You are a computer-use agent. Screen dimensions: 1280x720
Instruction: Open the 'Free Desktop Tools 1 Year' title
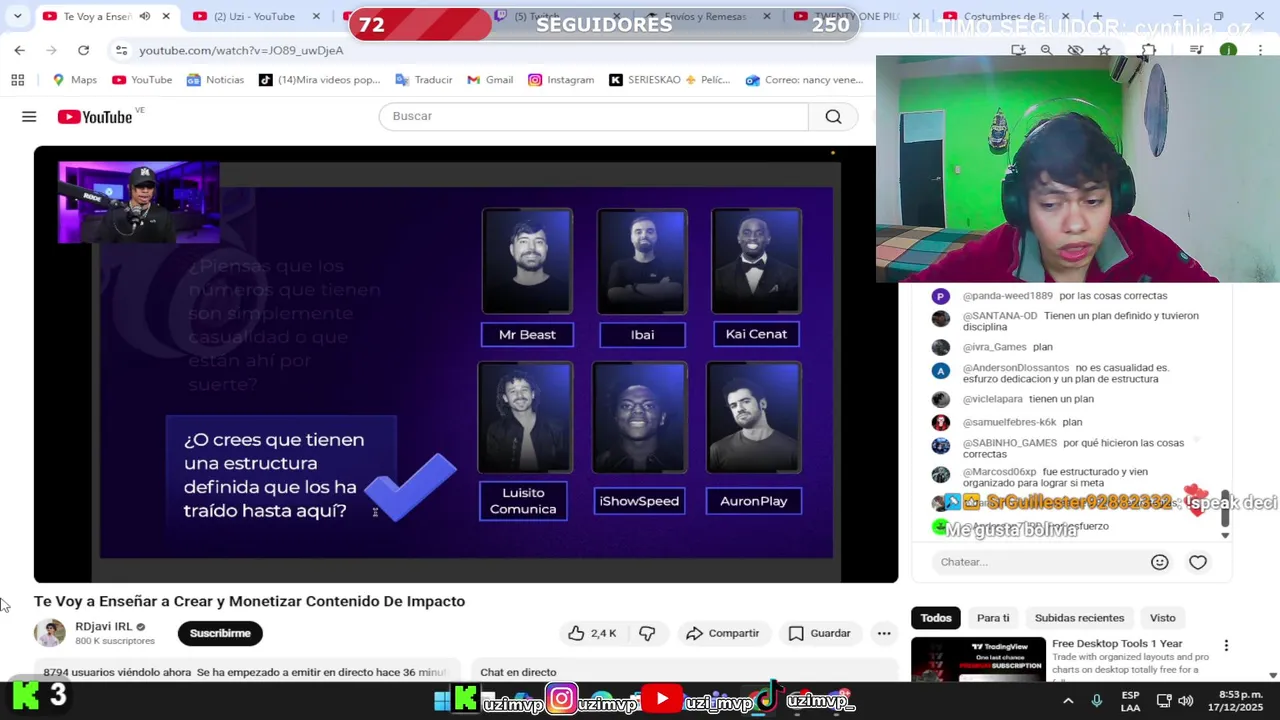[x=1117, y=644]
